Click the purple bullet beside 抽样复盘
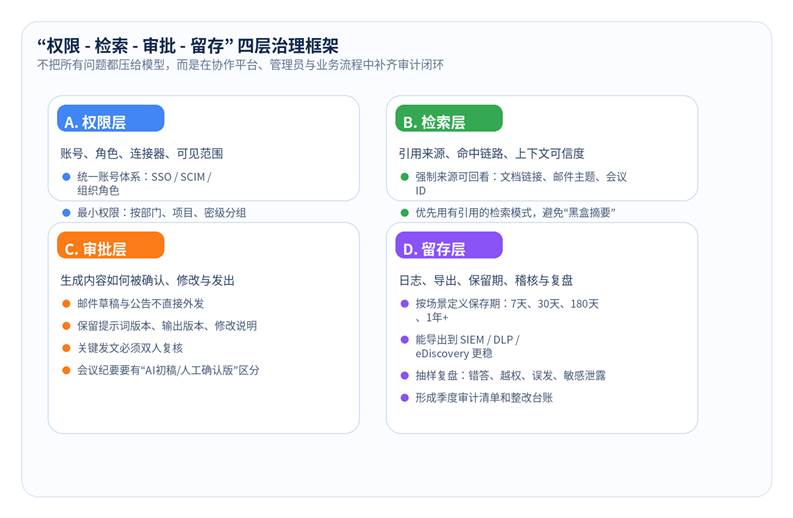The height and width of the screenshot is (518, 793). tap(404, 375)
